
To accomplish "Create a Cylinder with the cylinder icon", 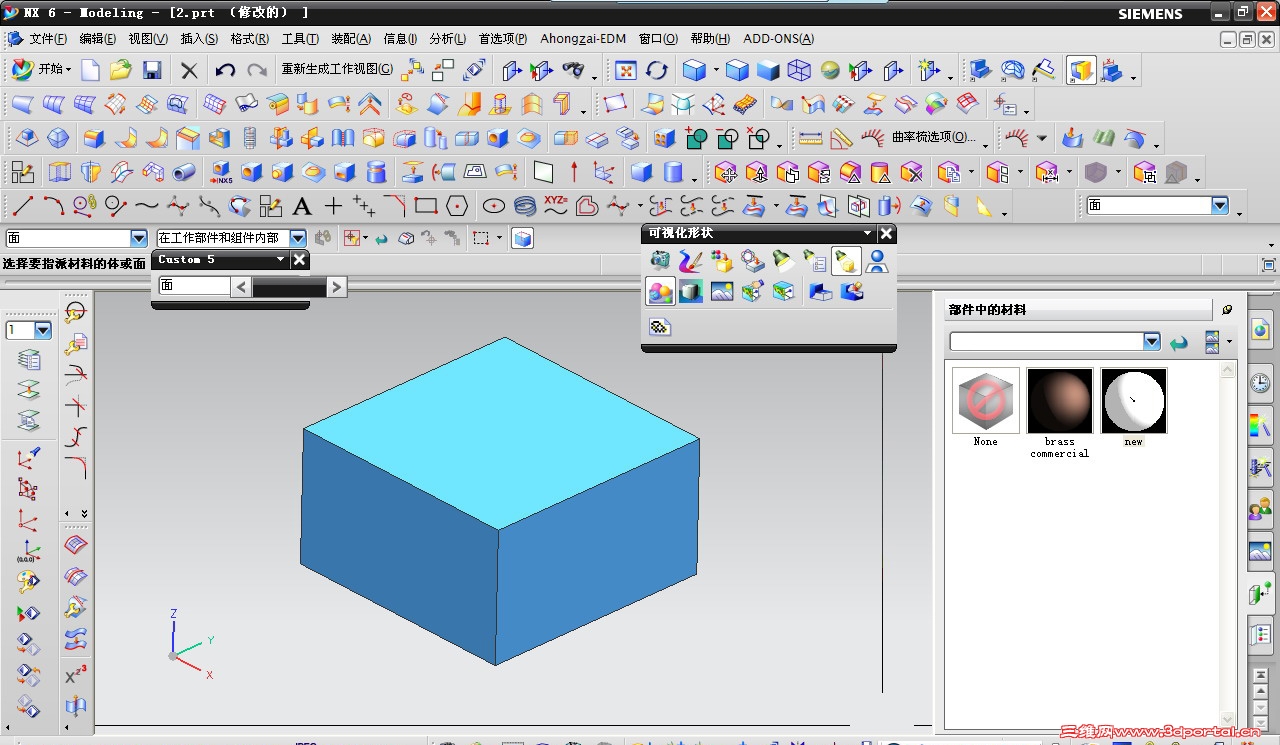I will tap(673, 172).
